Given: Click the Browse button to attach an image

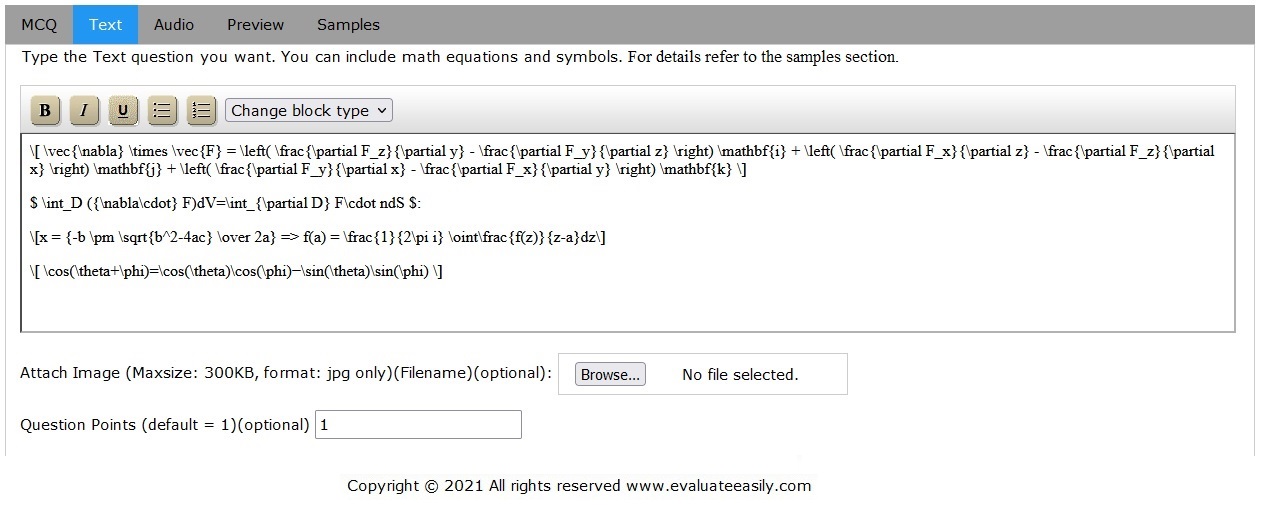Looking at the screenshot, I should [x=610, y=375].
